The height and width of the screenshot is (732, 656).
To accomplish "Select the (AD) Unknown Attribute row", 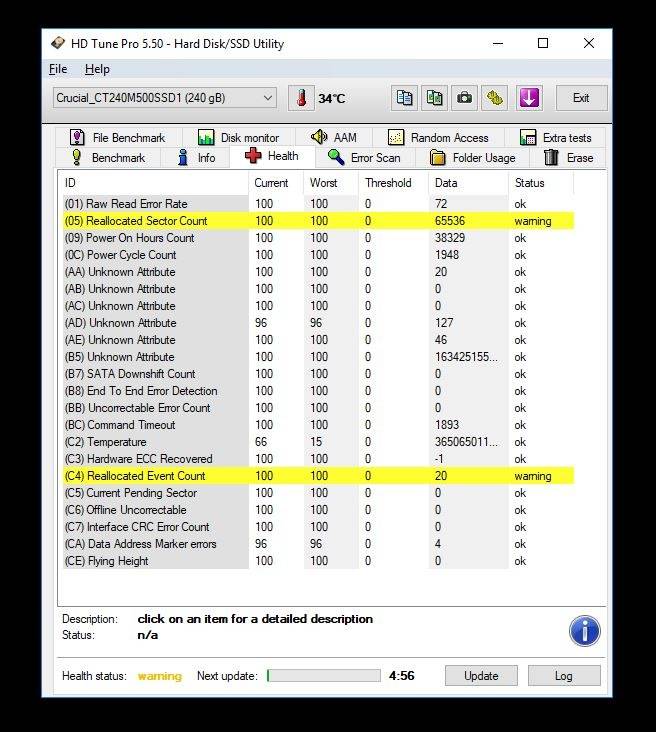I will tap(318, 323).
